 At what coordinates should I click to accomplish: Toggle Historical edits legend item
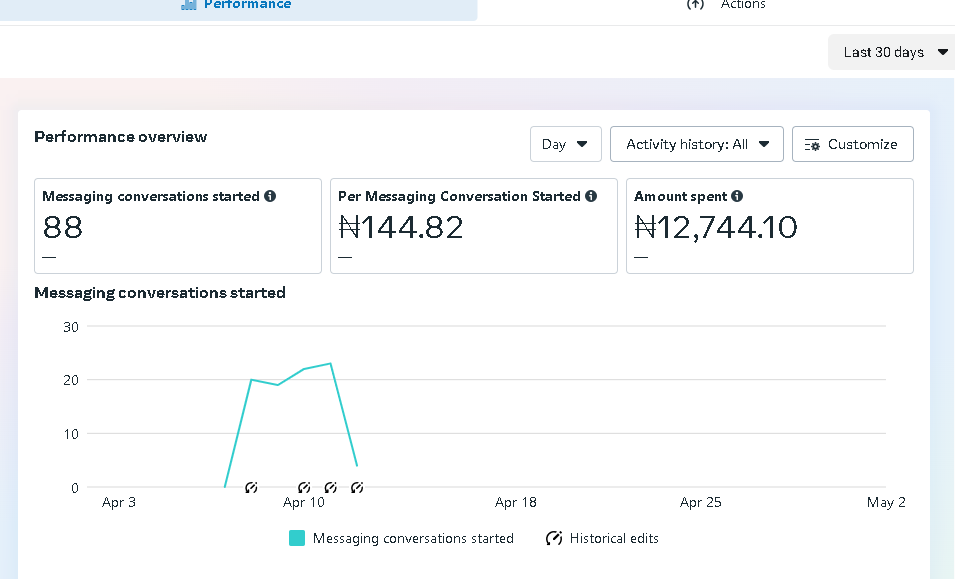[x=602, y=538]
